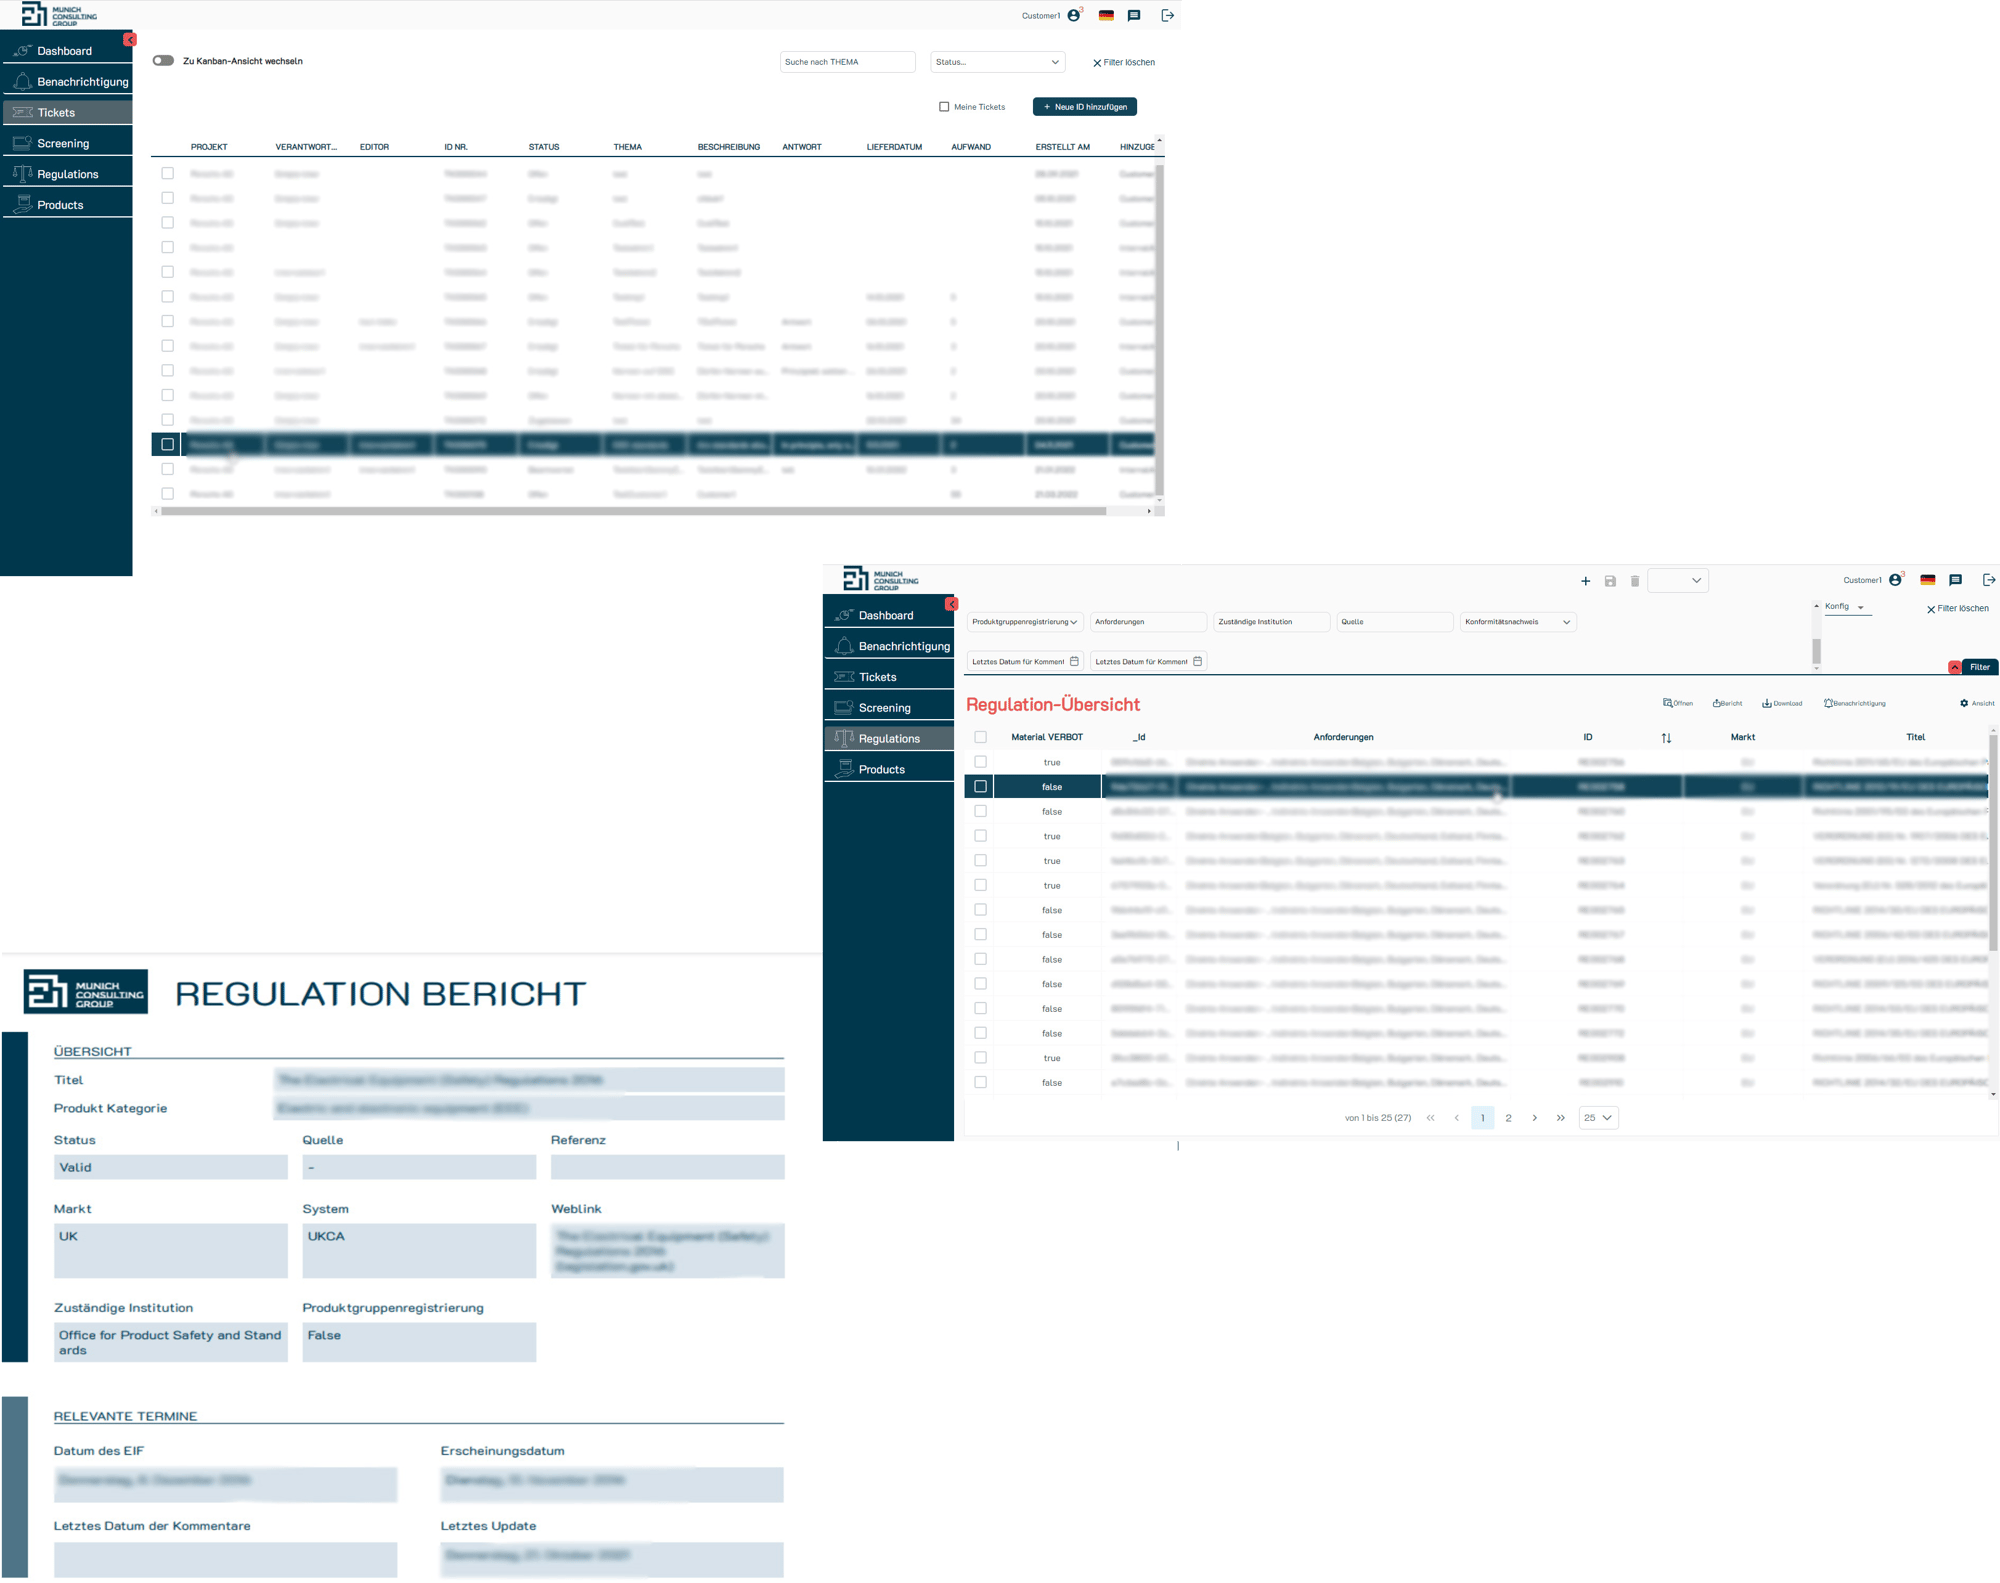Go to next page in Regulation pagination

click(x=1535, y=1118)
